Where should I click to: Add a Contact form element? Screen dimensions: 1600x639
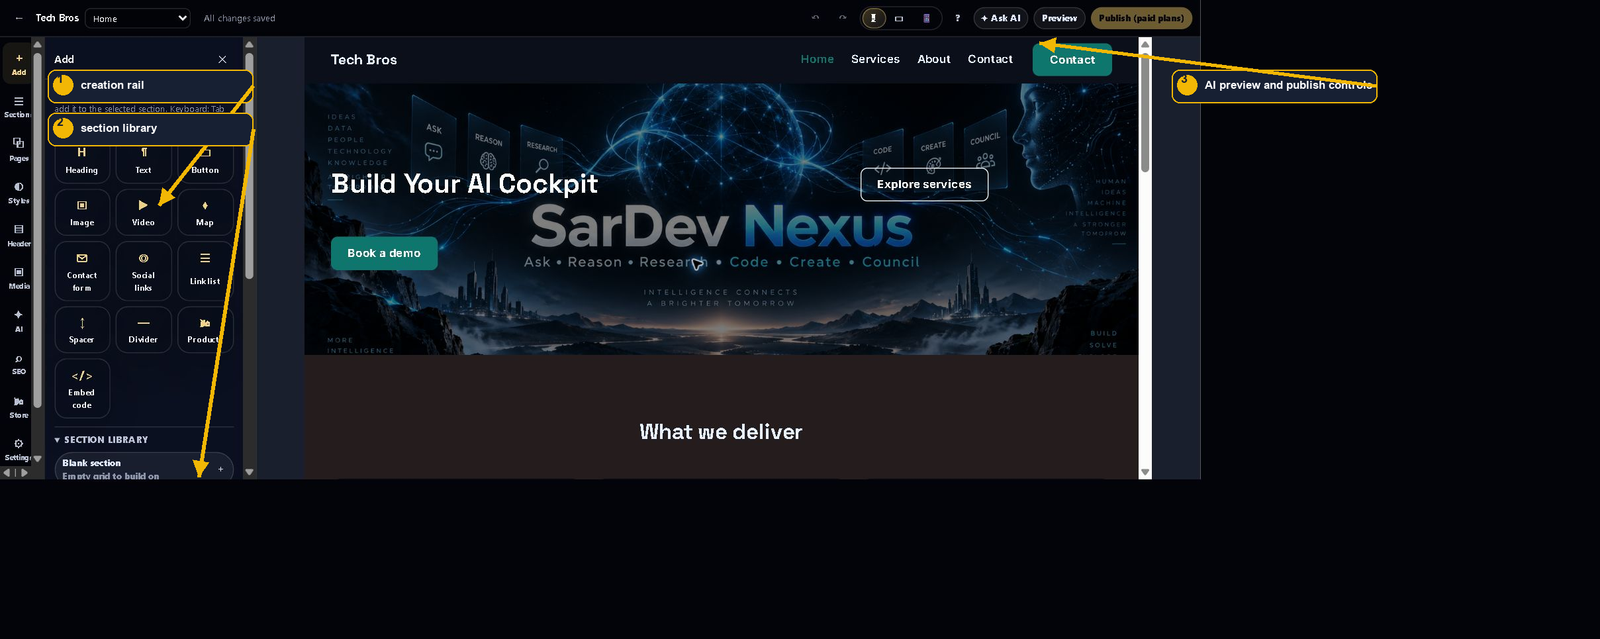click(x=82, y=271)
